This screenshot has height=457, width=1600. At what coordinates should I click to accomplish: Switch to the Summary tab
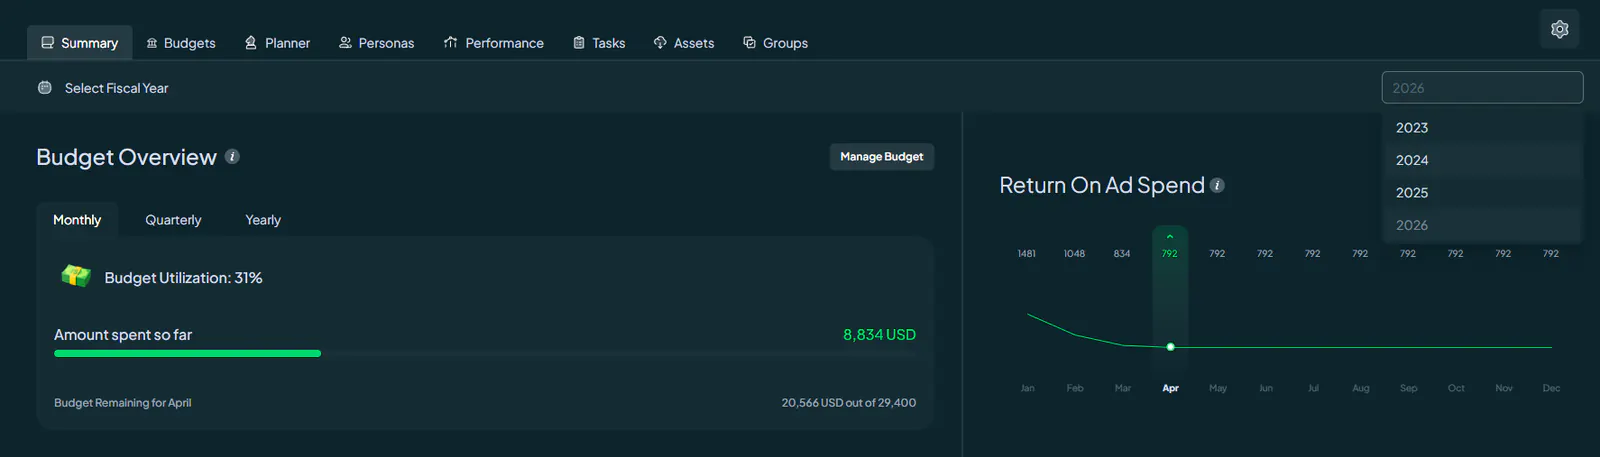click(79, 43)
